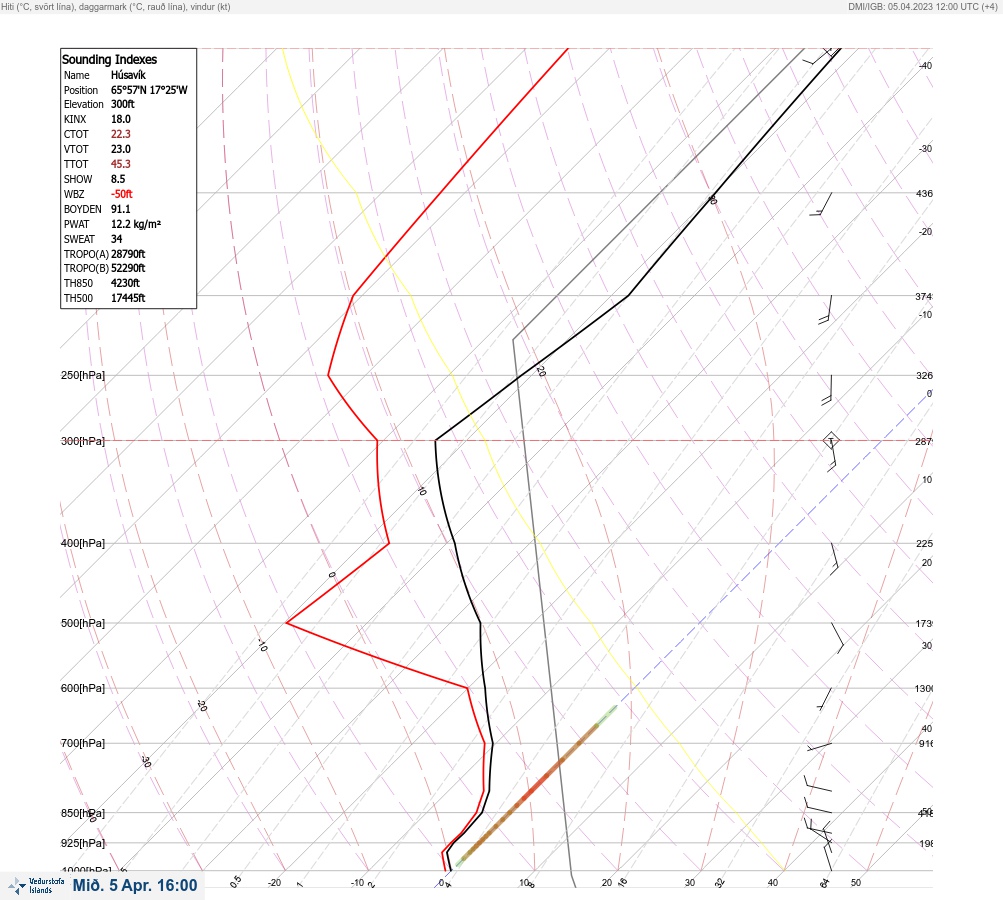Click the '50' label on the bottom temperature axis

[x=856, y=883]
